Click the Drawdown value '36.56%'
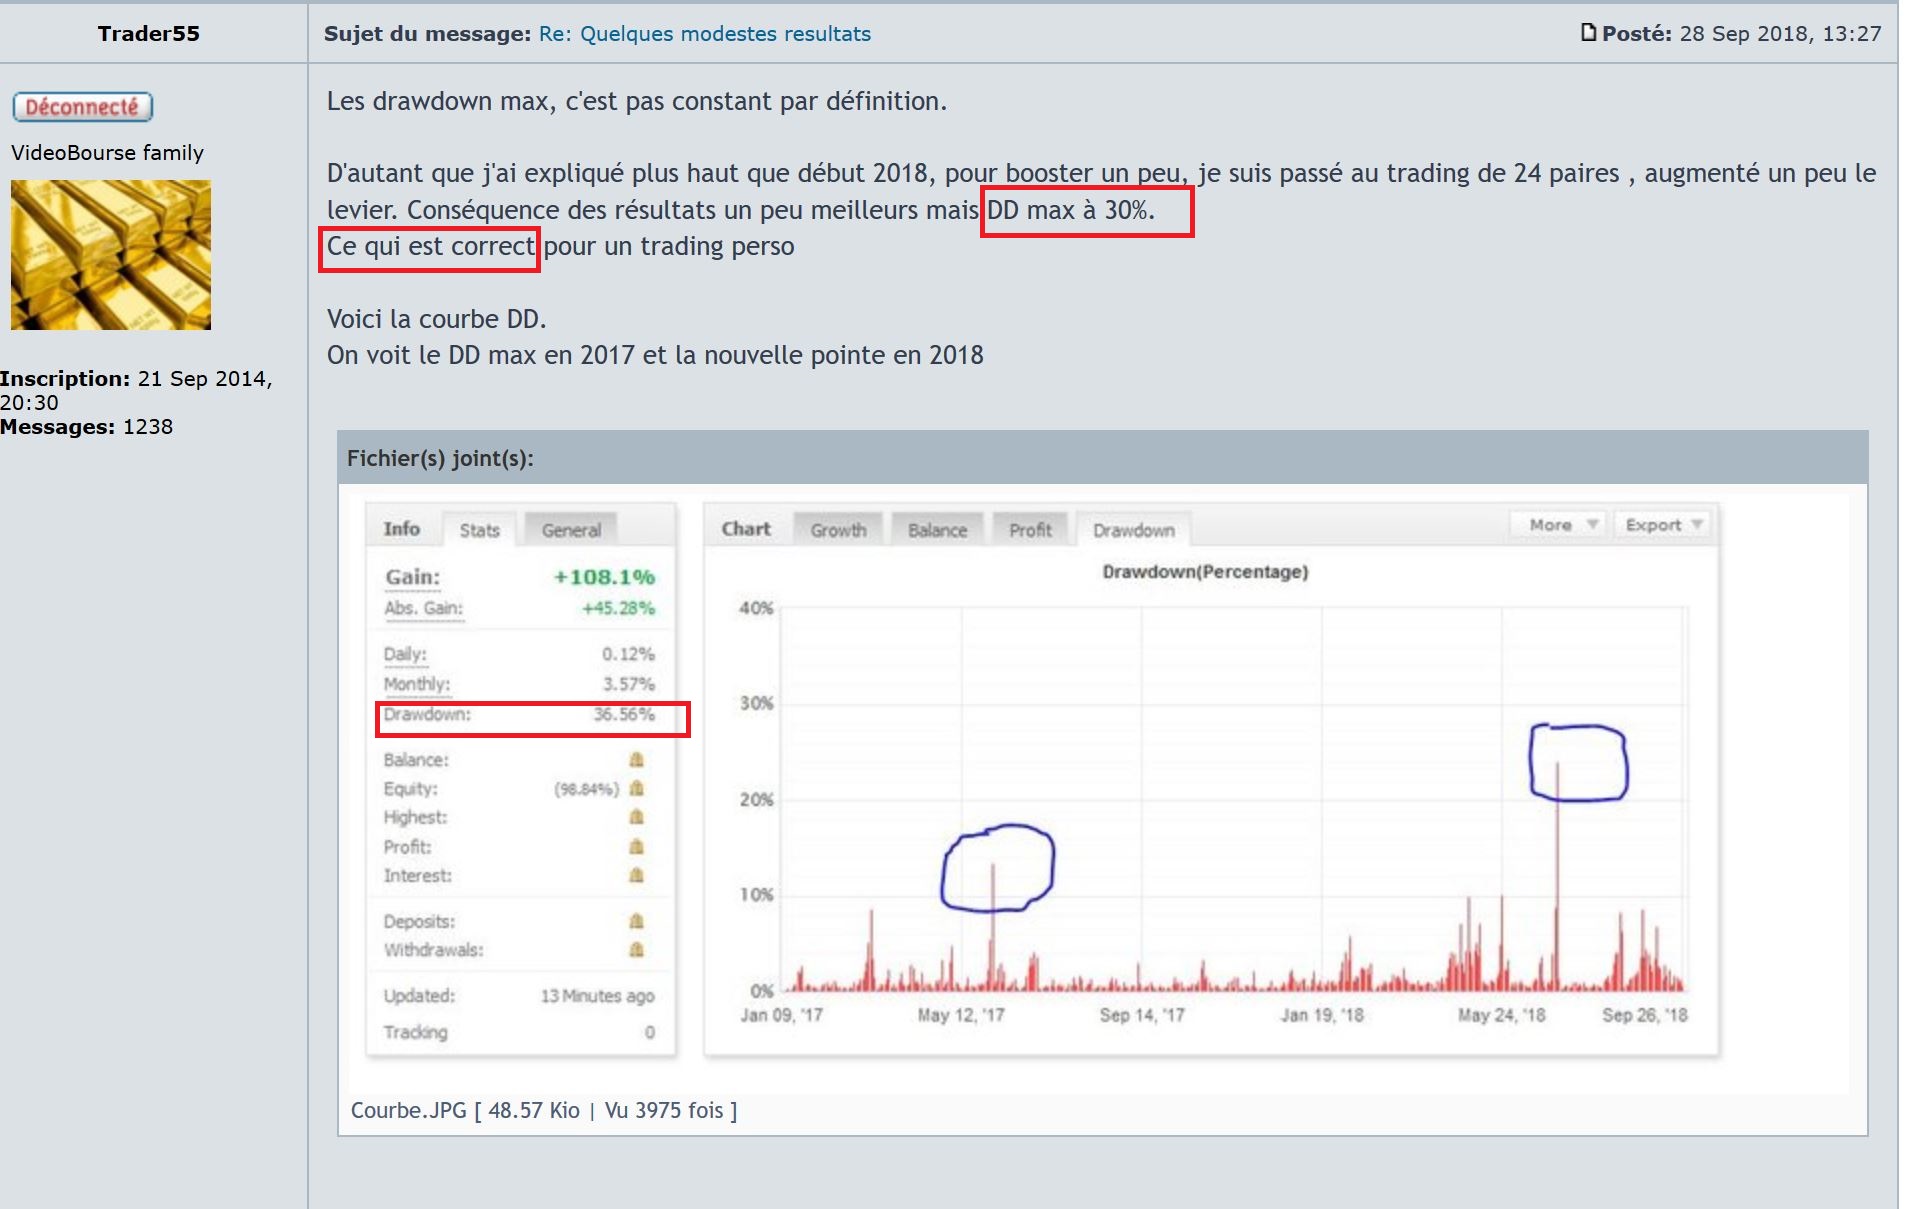Image resolution: width=1908 pixels, height=1209 pixels. [624, 714]
